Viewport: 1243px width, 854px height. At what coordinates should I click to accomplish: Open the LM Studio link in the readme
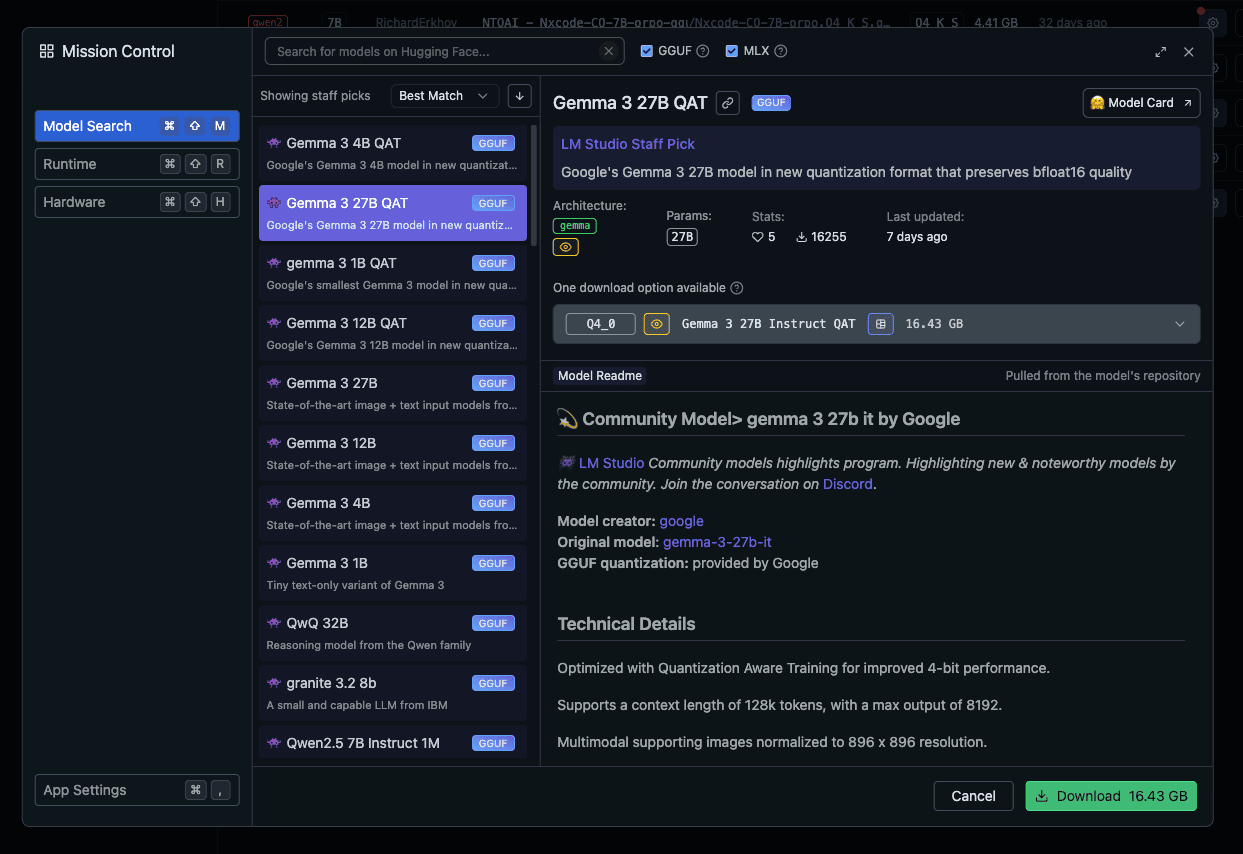click(611, 463)
